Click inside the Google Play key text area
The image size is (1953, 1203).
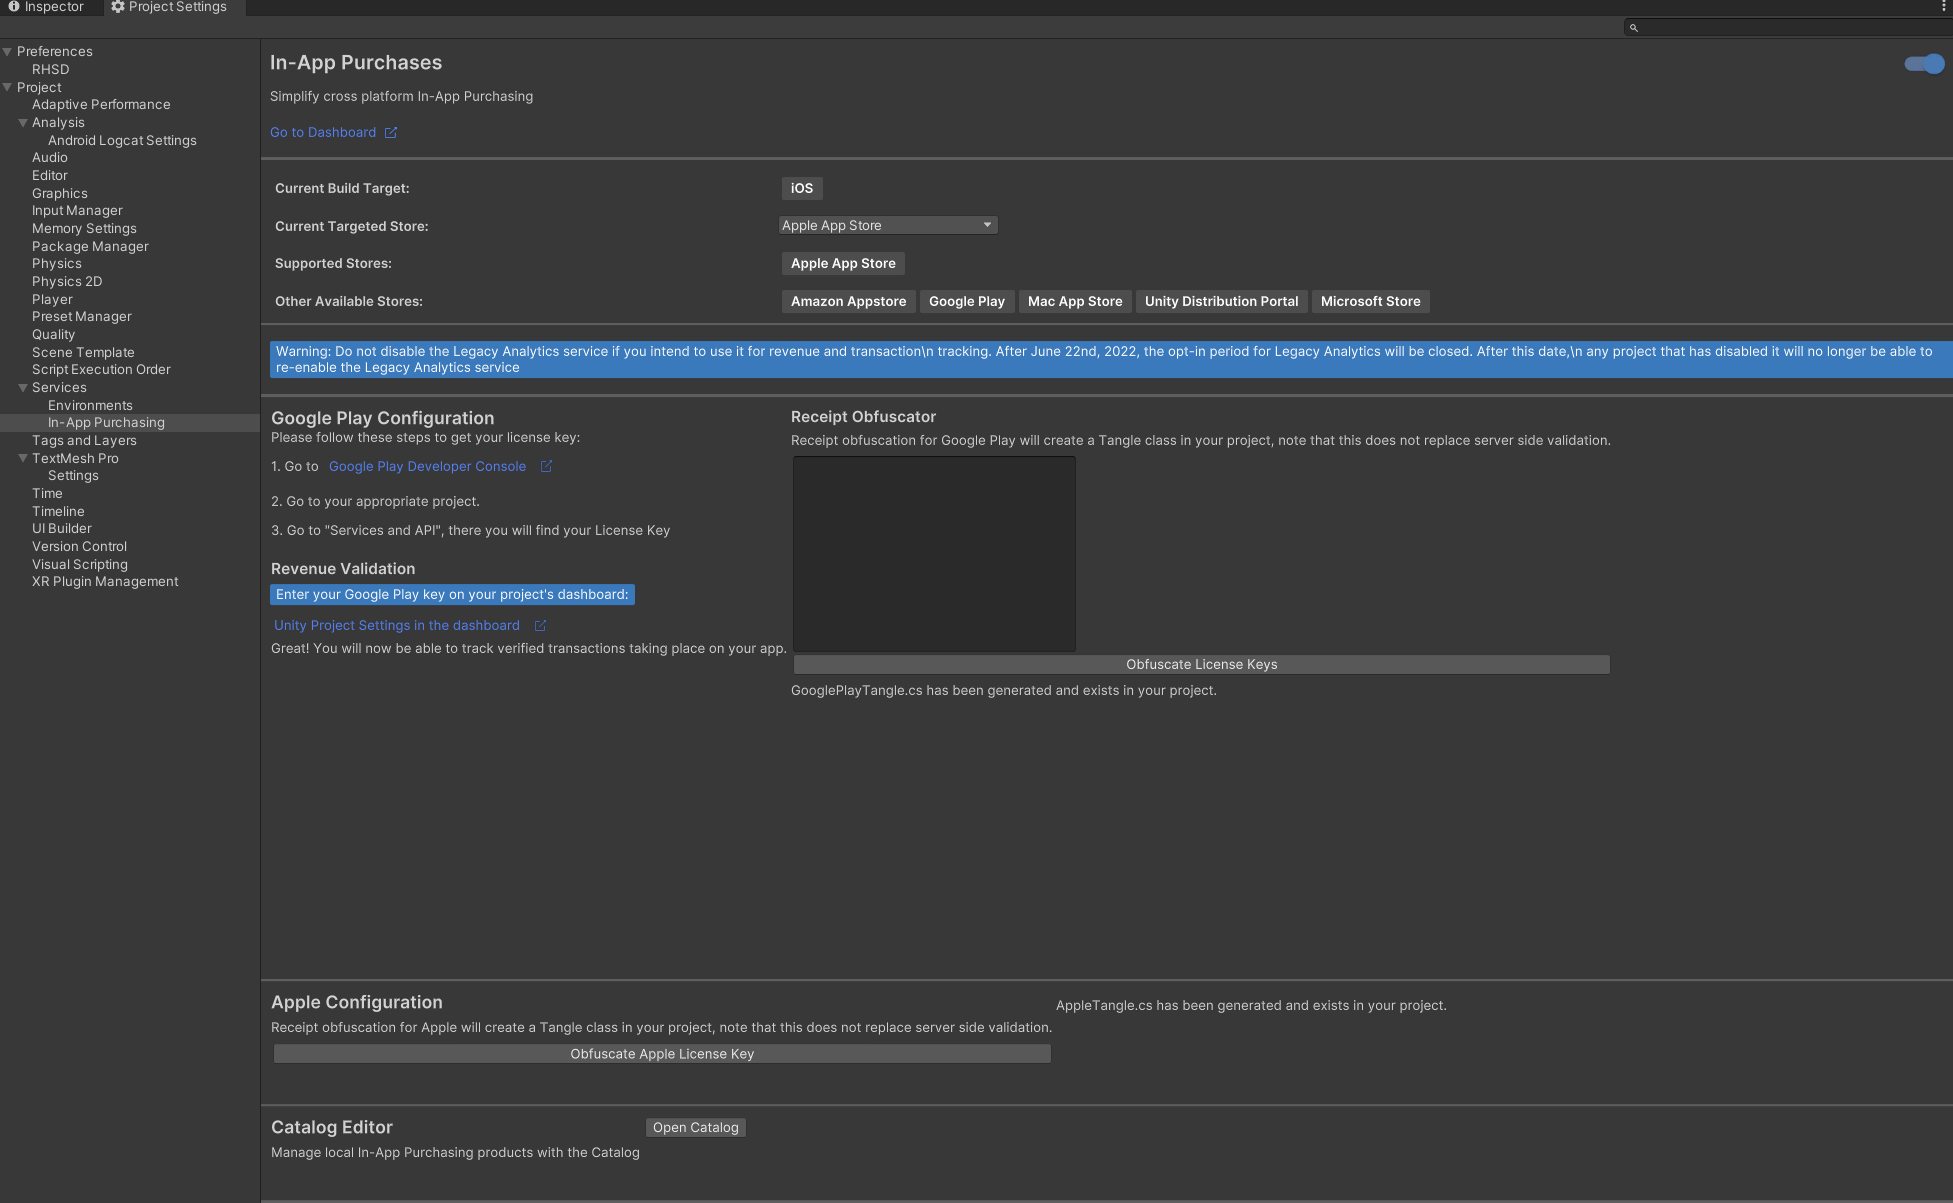pos(934,554)
